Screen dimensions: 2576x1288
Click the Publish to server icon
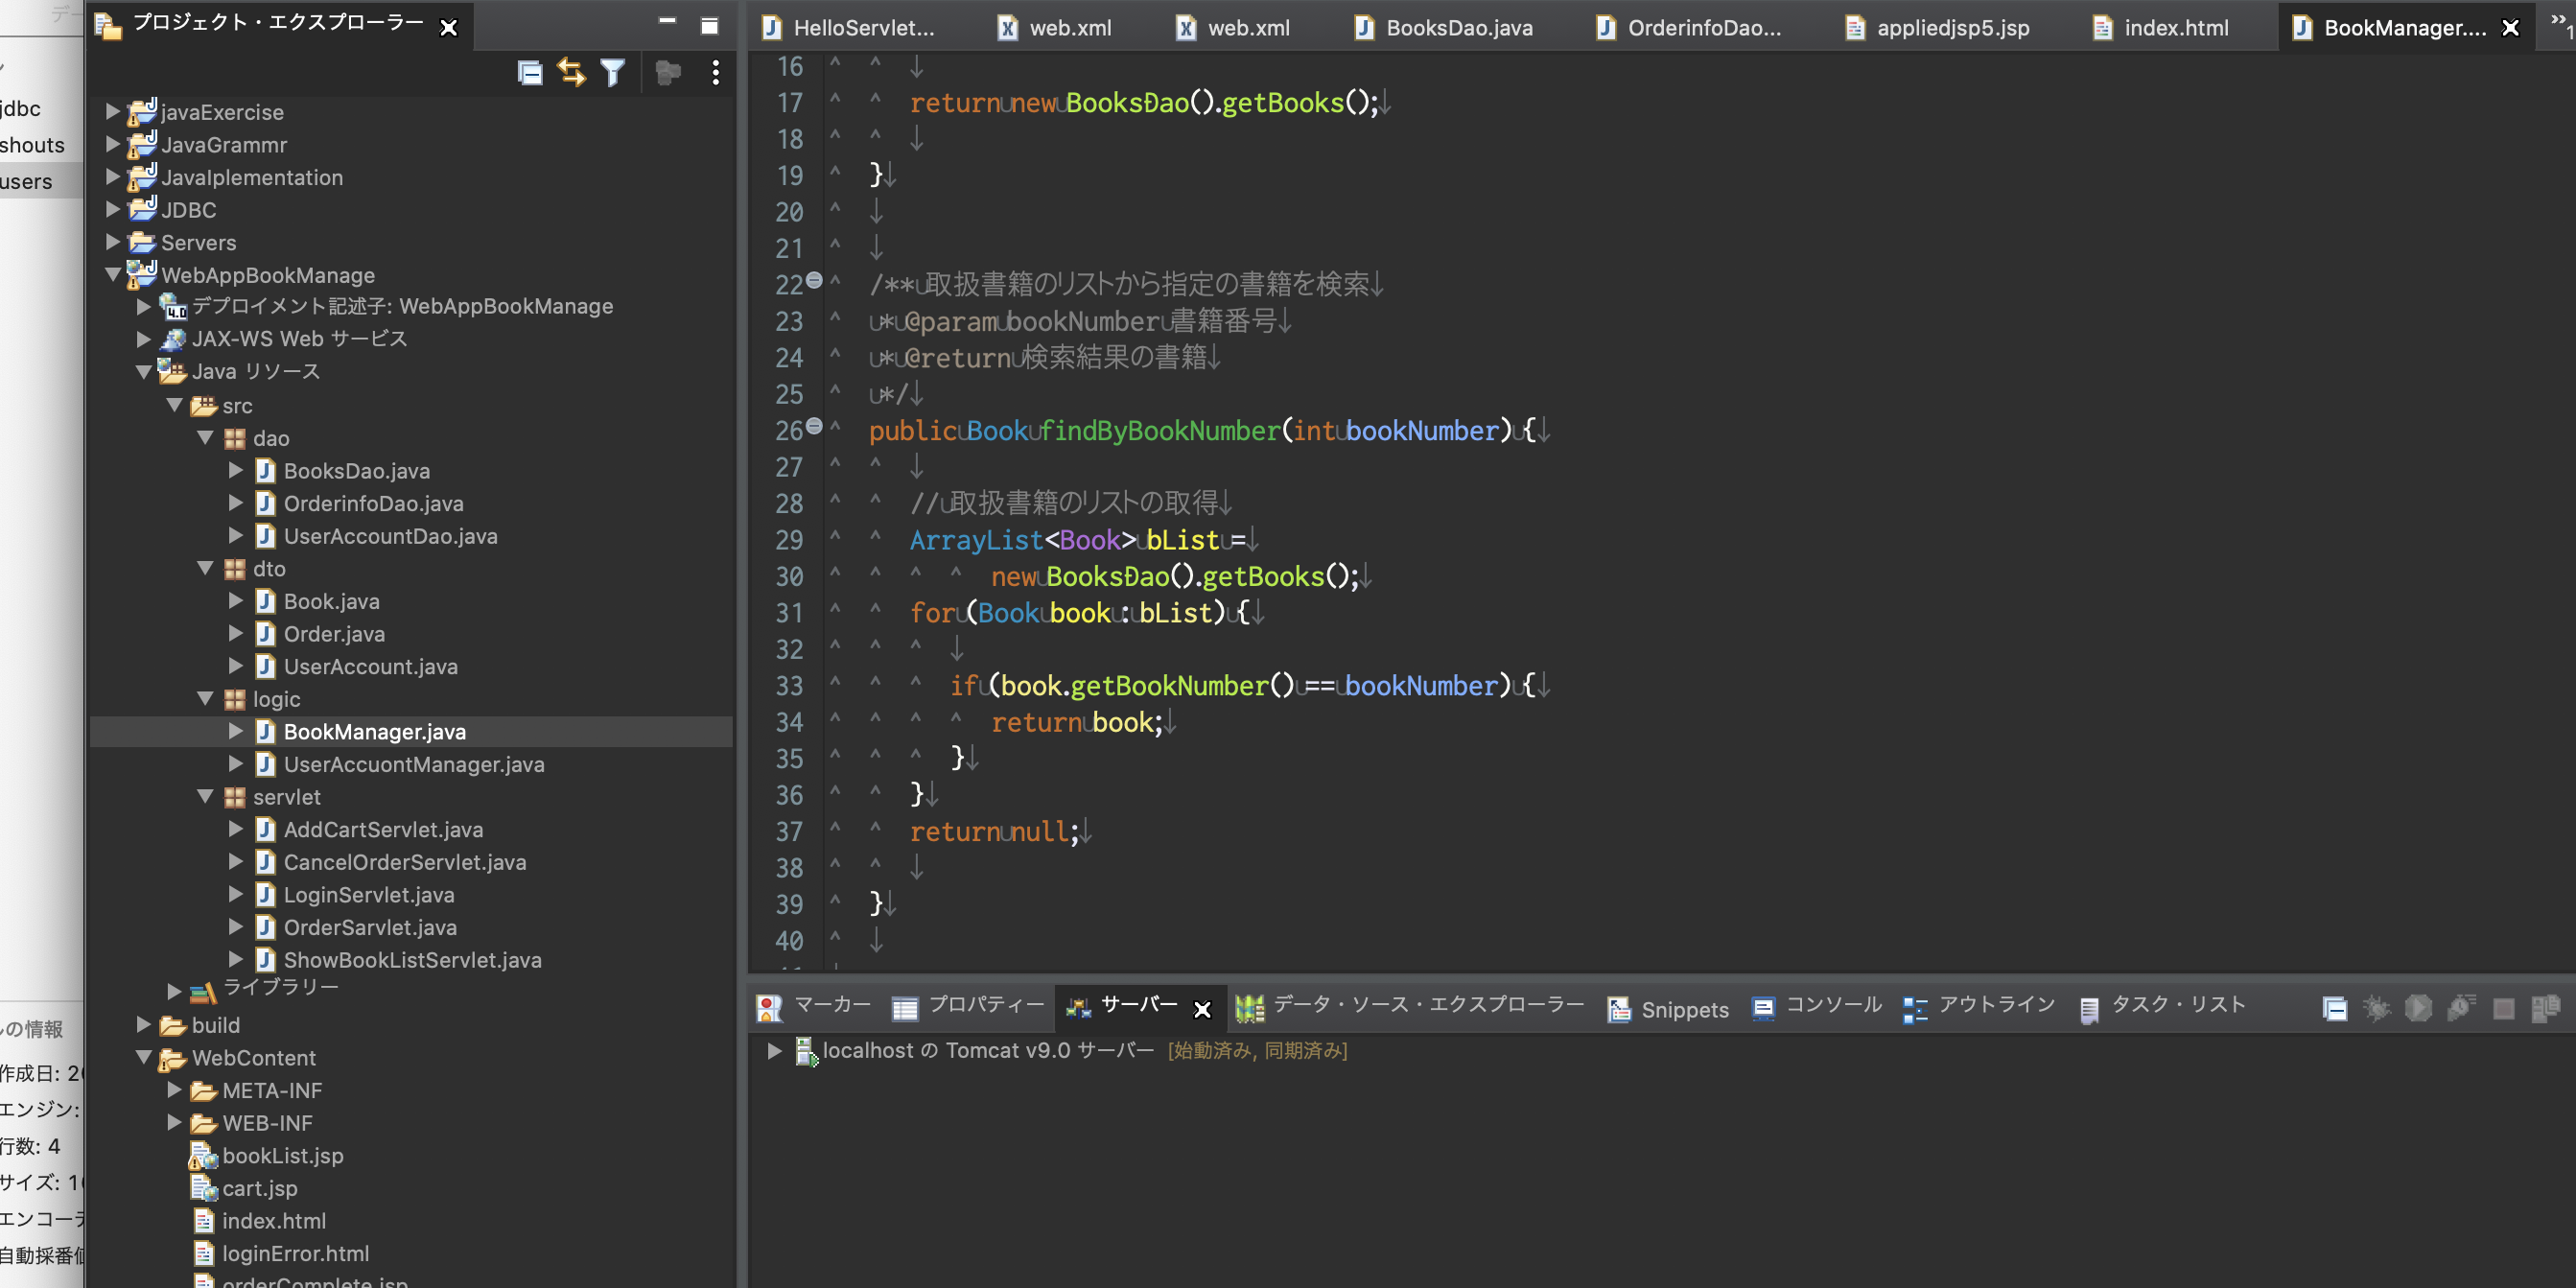2545,1008
